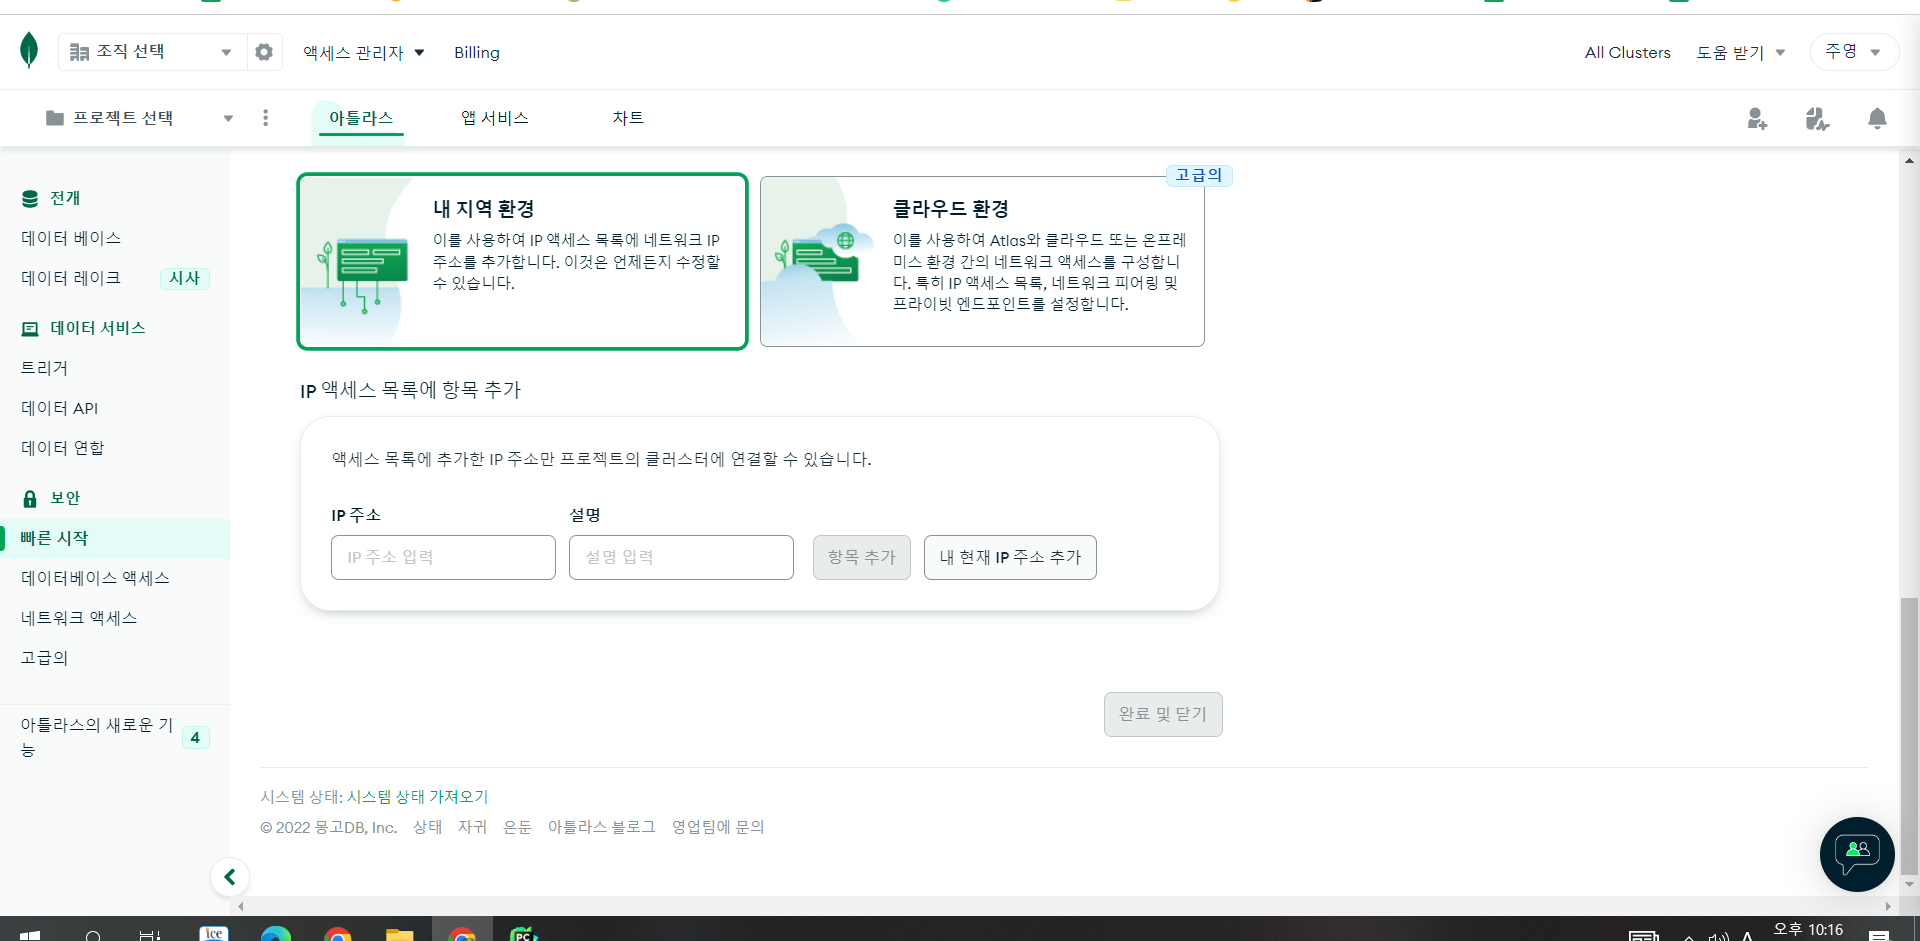Open organization settings gear icon
Viewport: 1920px width, 941px height.
(264, 52)
